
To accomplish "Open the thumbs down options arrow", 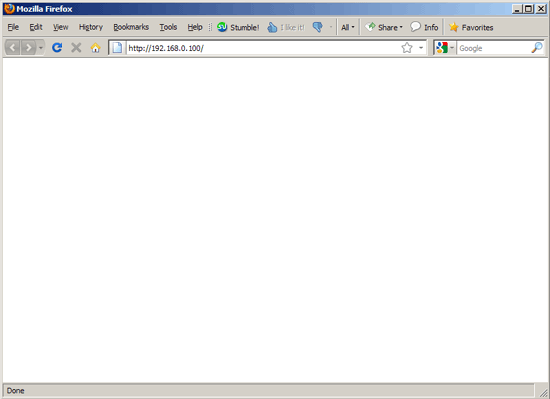I will [331, 27].
